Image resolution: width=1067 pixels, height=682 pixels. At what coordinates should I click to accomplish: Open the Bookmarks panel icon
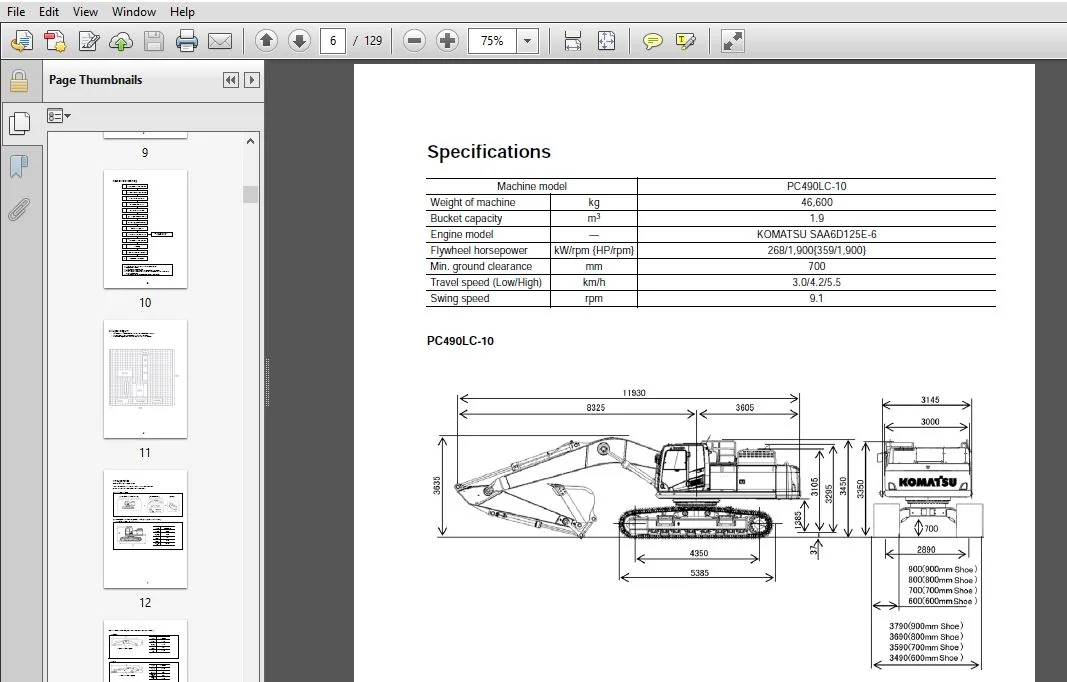pyautogui.click(x=19, y=166)
